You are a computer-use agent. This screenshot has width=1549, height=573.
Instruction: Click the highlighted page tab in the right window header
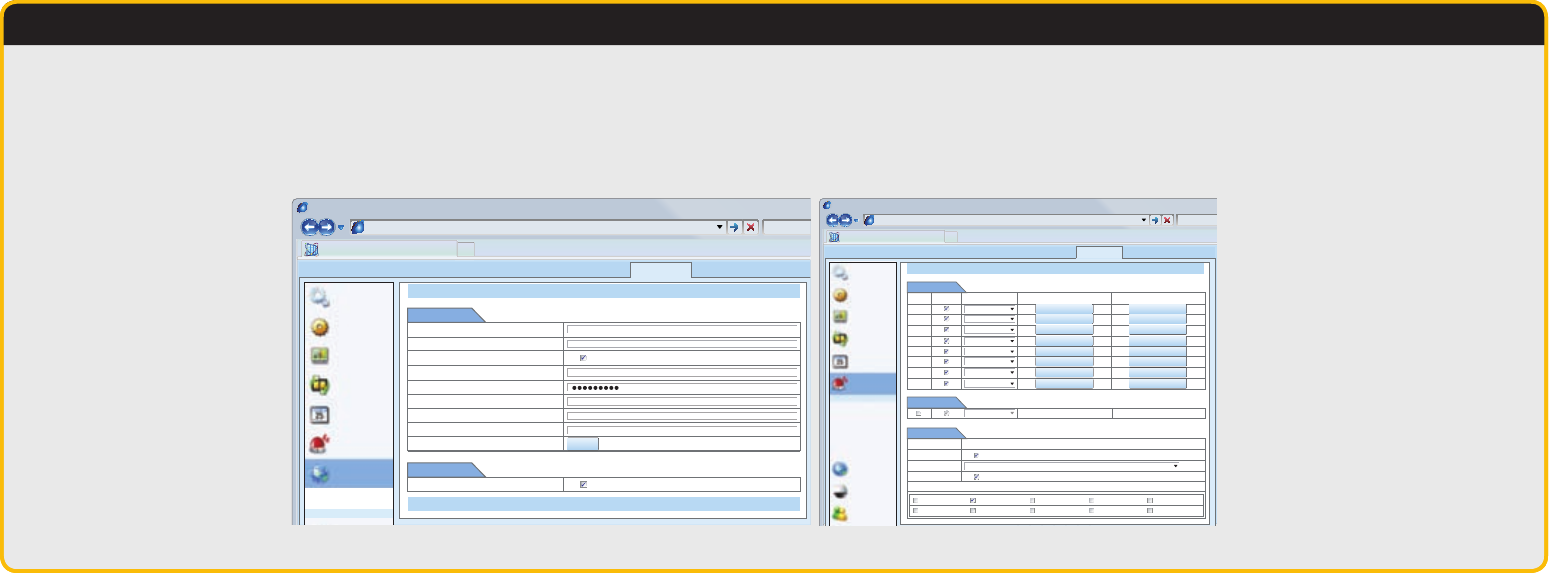click(x=1099, y=252)
